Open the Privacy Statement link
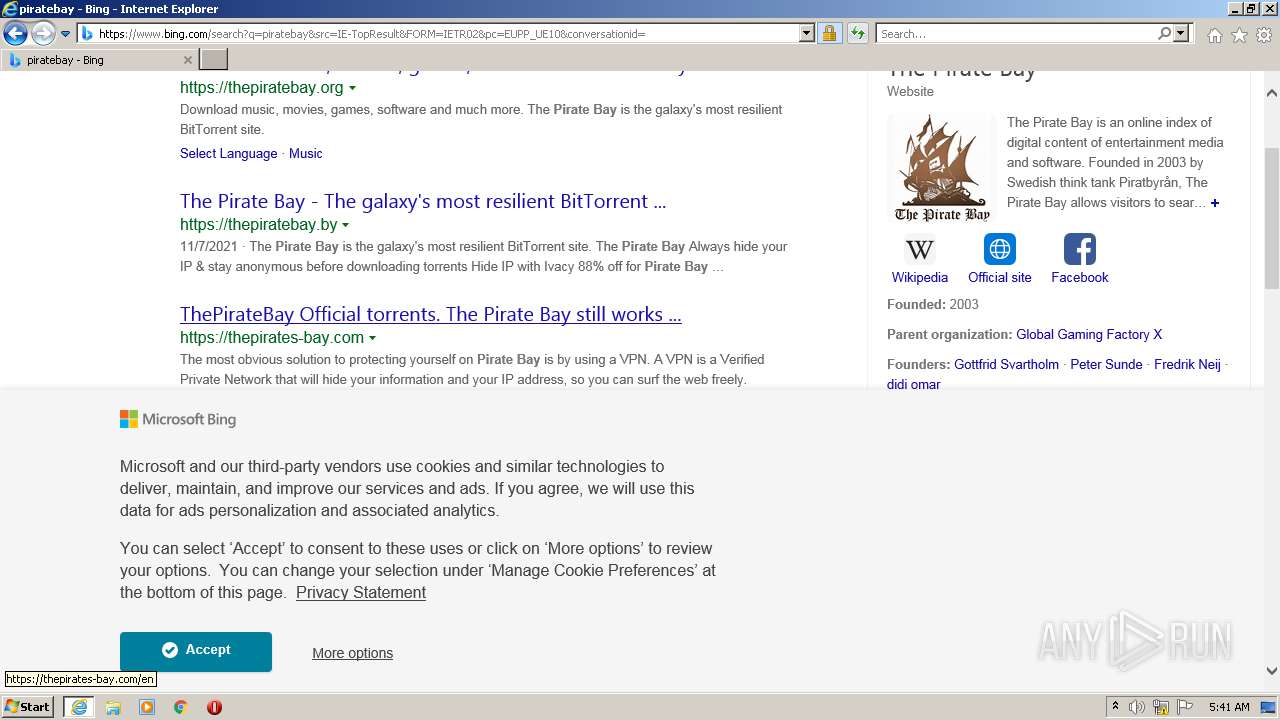The width and height of the screenshot is (1280, 720). click(361, 592)
